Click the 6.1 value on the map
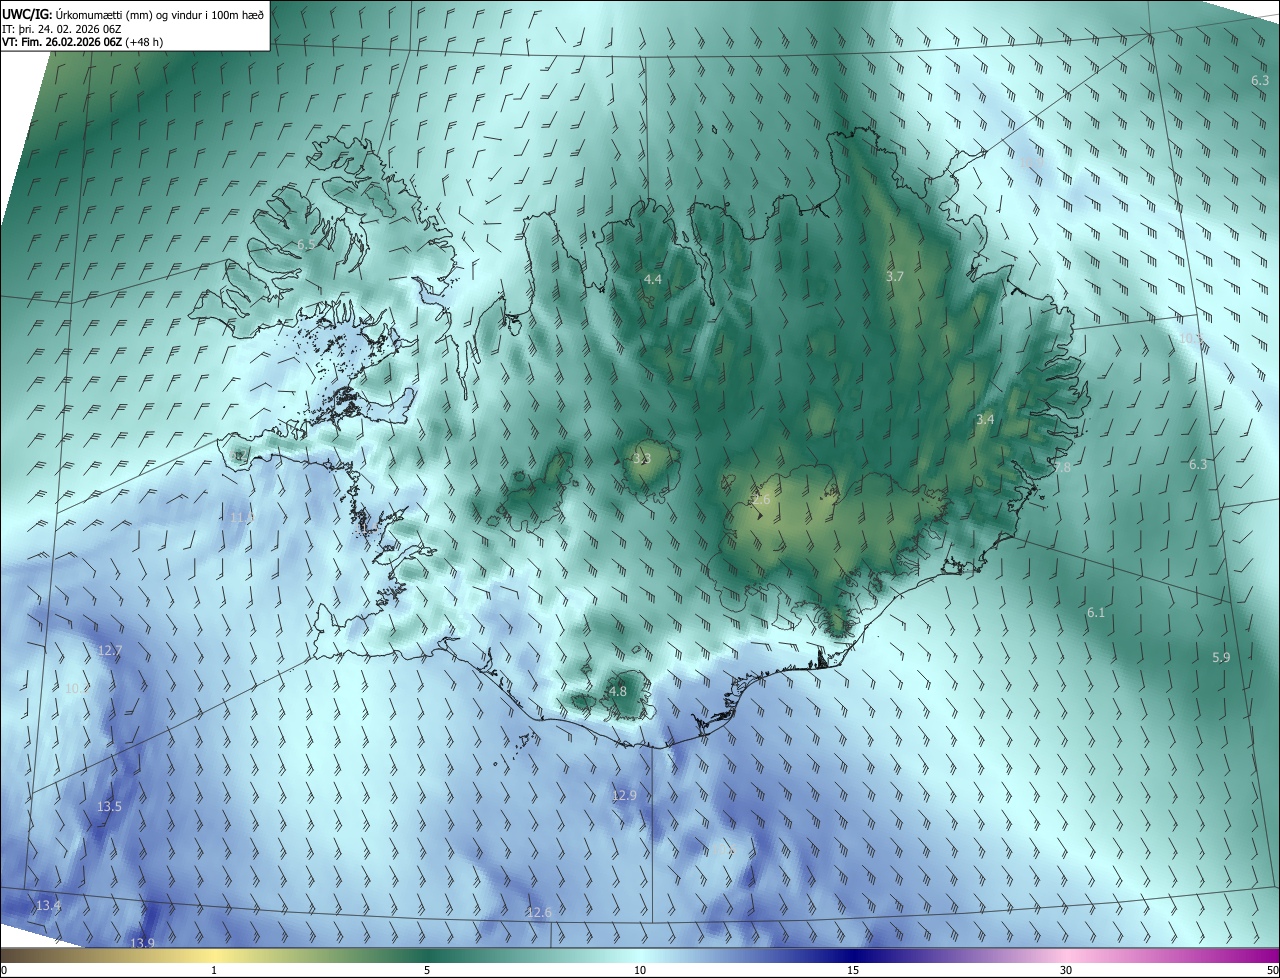The width and height of the screenshot is (1280, 978). tap(1096, 612)
